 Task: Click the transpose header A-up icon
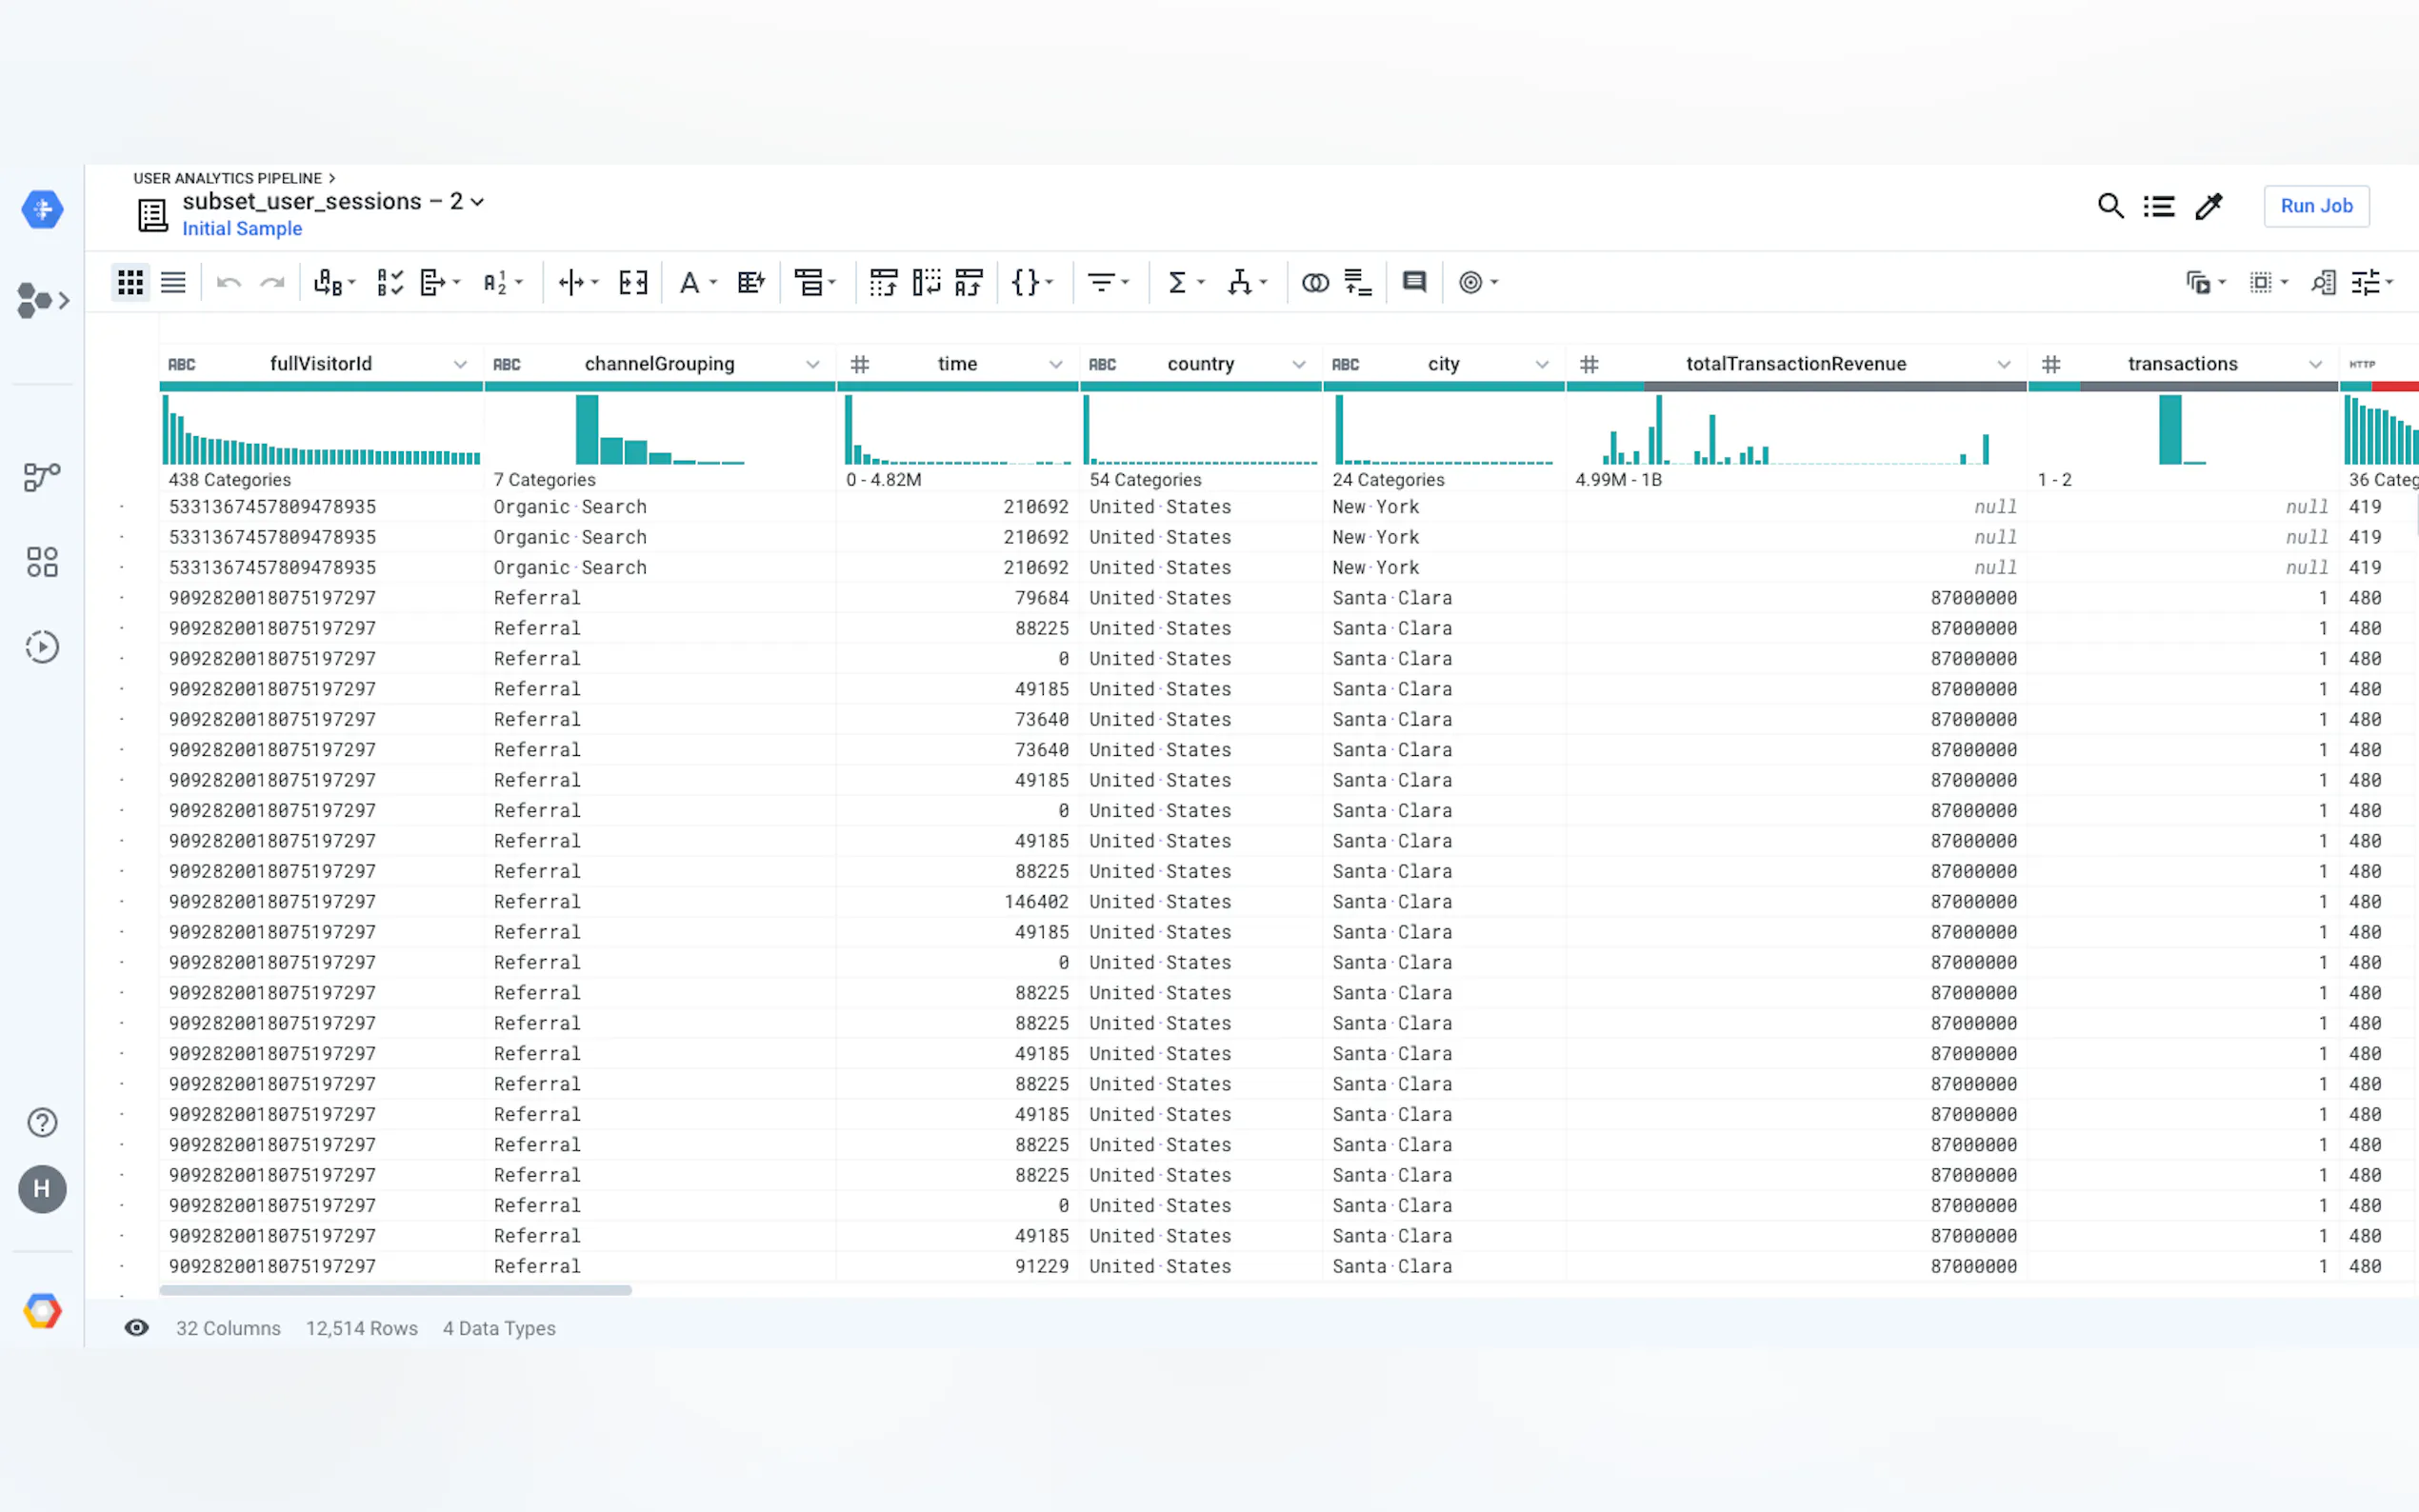click(x=969, y=283)
